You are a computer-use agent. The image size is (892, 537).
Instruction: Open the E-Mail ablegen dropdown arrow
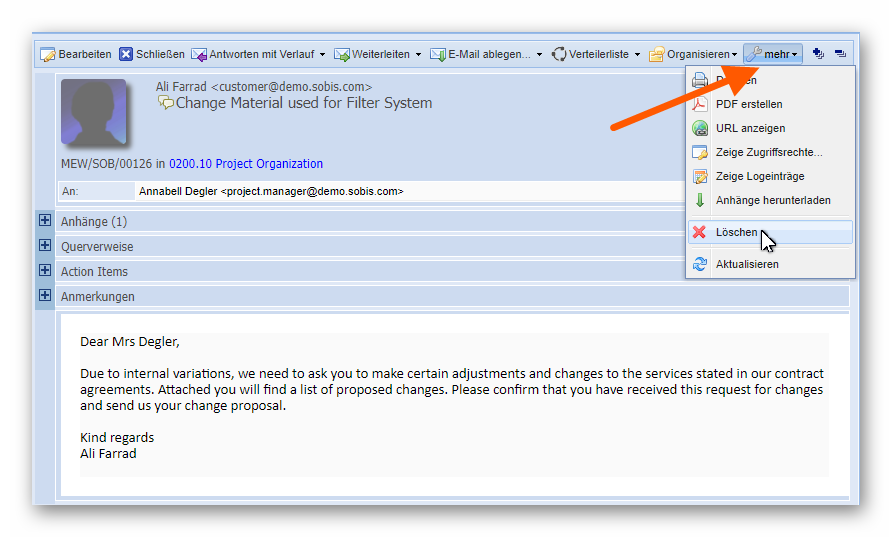539,55
